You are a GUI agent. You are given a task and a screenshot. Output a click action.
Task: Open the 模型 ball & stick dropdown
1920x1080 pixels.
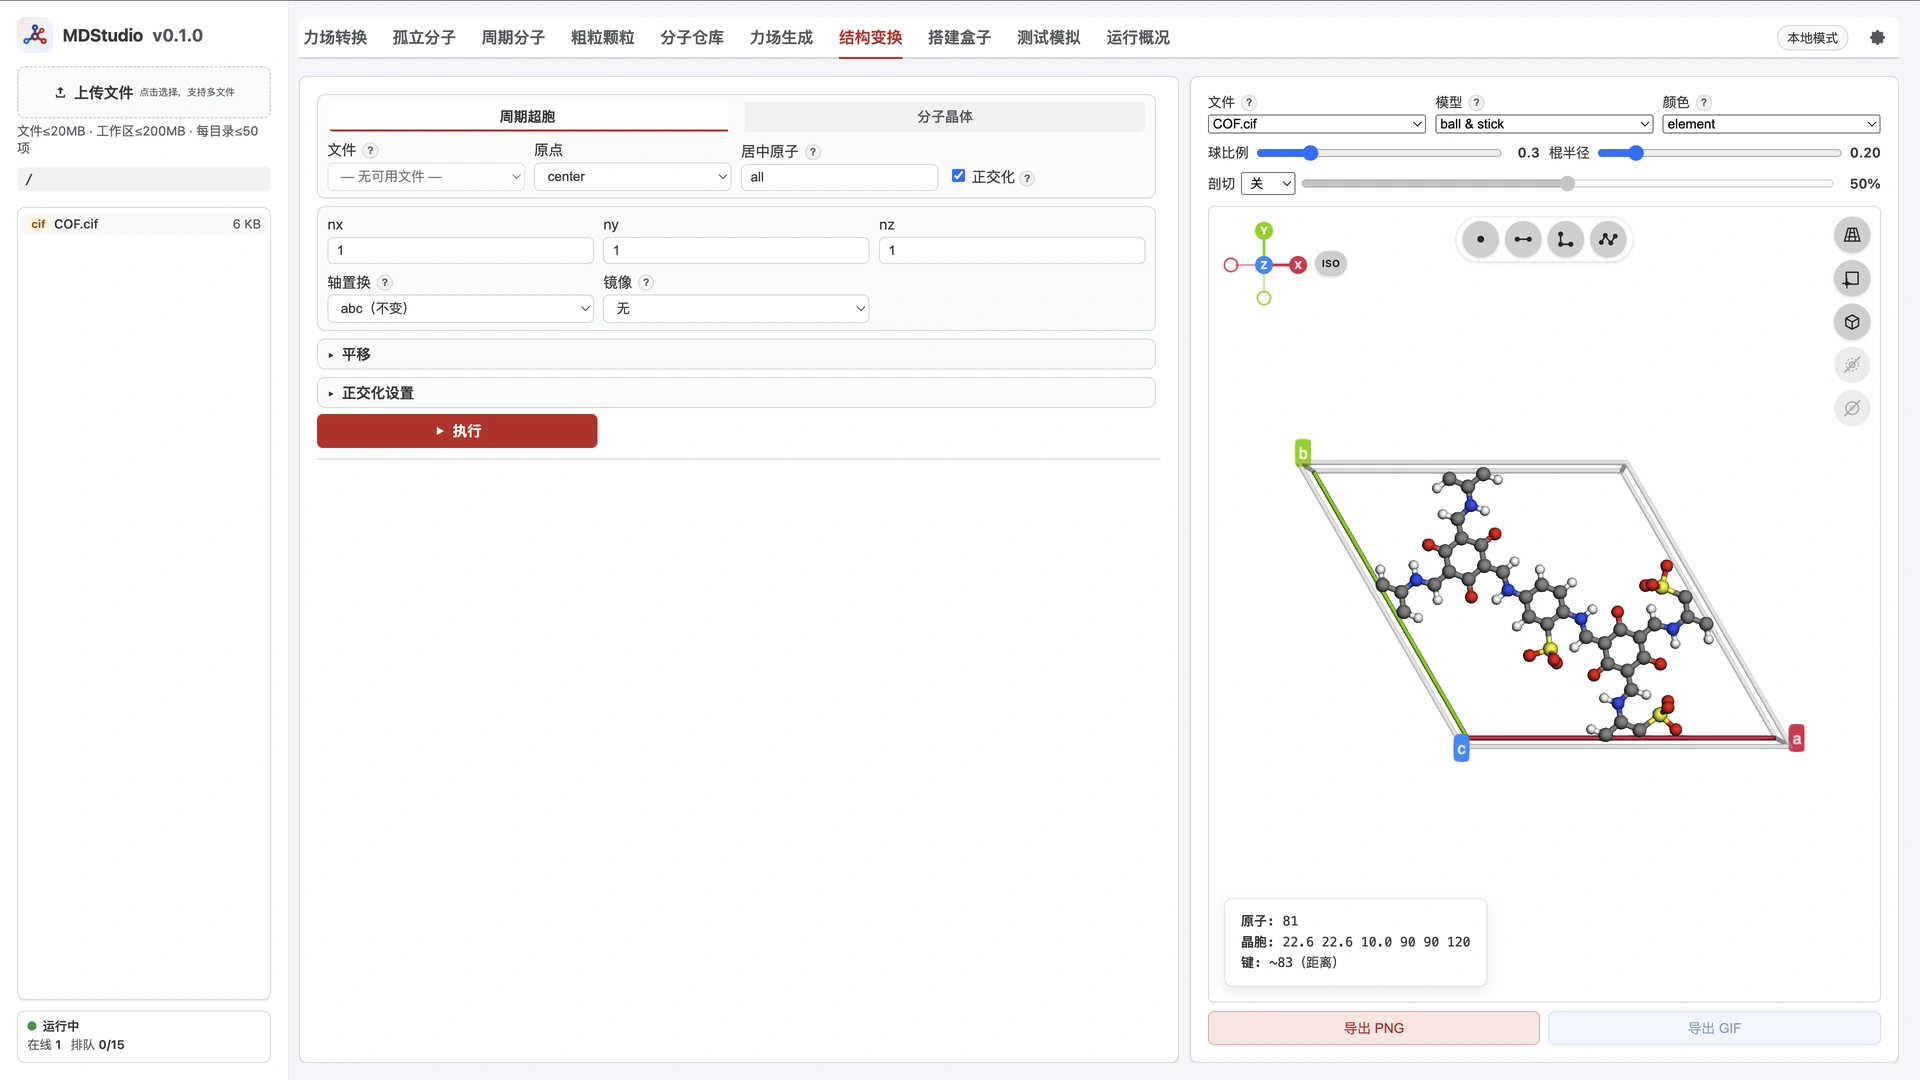tap(1543, 124)
